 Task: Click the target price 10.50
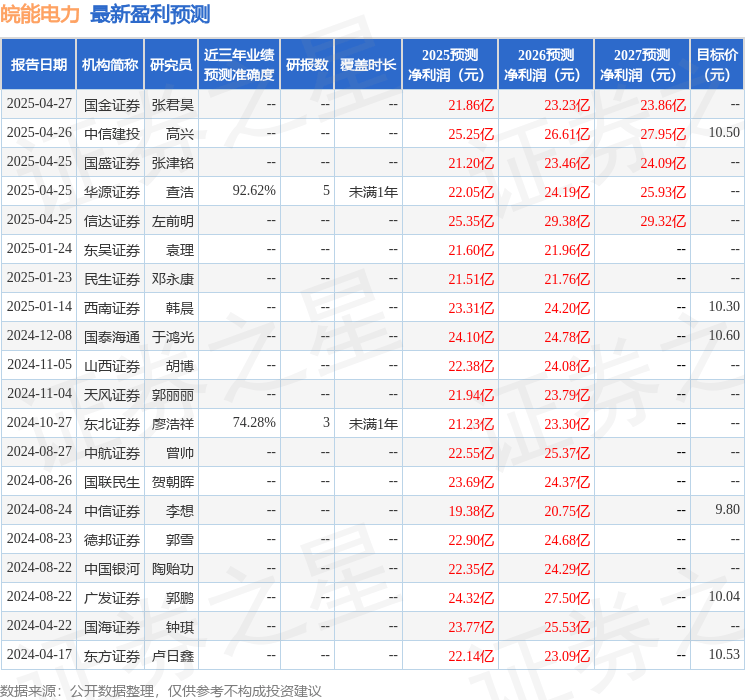[724, 133]
